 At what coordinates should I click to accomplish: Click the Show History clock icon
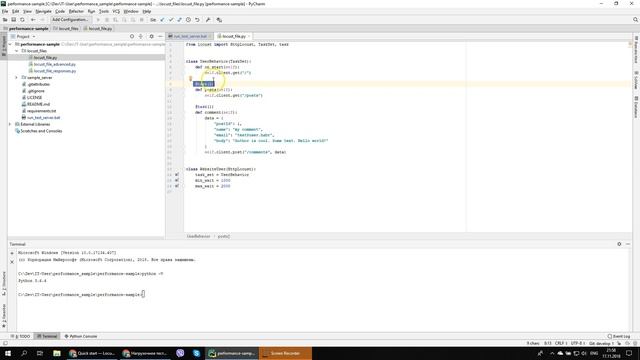click(x=188, y=20)
